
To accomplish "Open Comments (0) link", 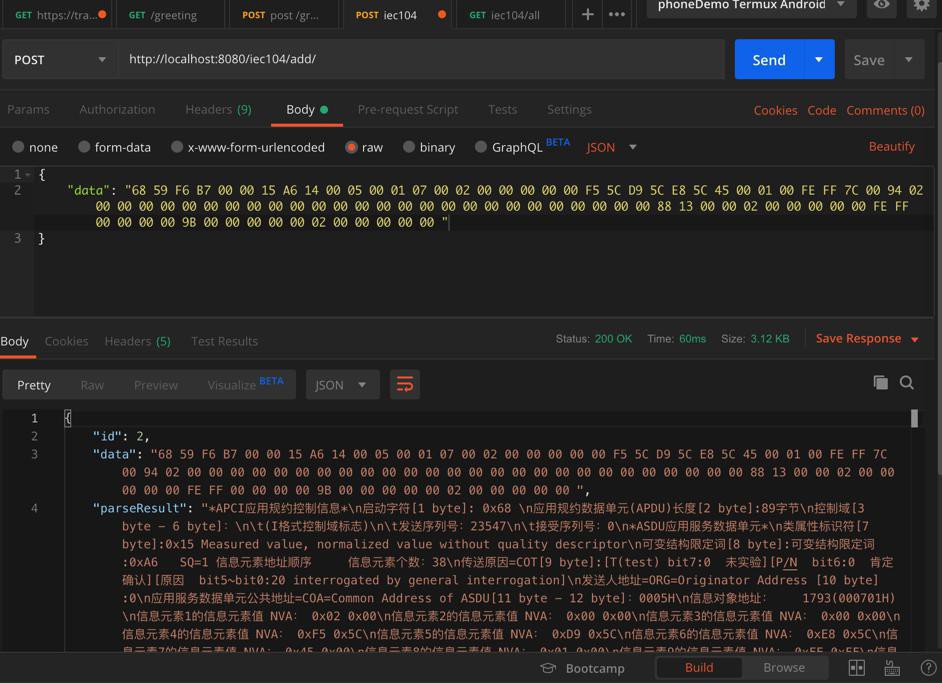I will [x=885, y=111].
